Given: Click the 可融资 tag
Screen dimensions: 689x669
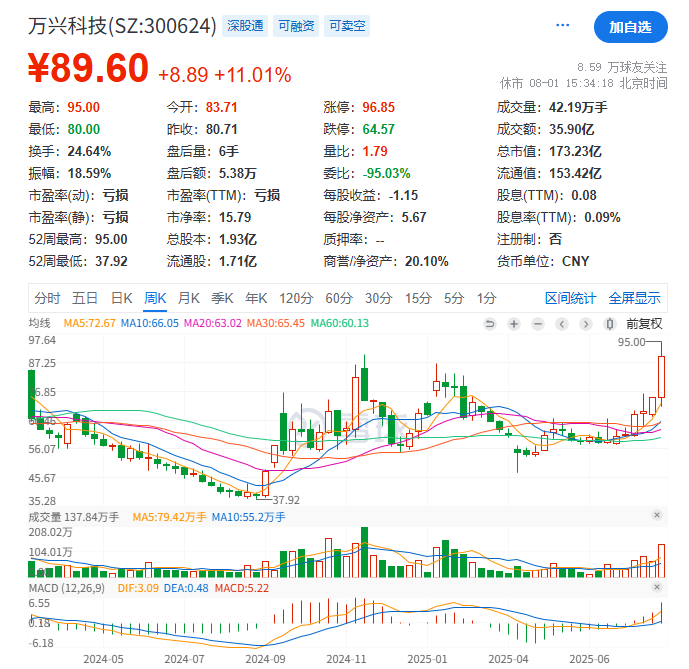Looking at the screenshot, I should point(296,26).
